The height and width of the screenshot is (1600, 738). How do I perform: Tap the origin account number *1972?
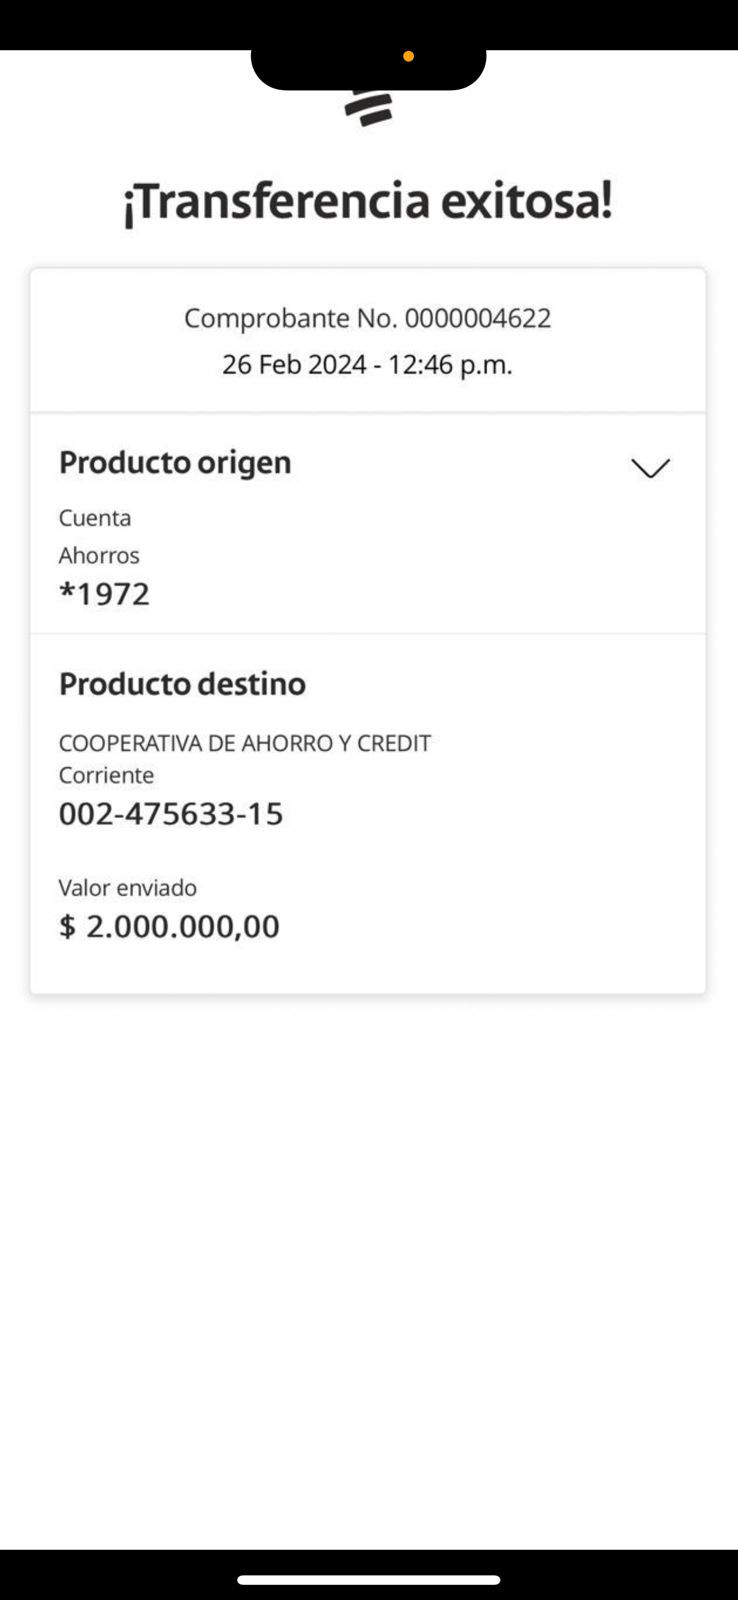point(104,594)
